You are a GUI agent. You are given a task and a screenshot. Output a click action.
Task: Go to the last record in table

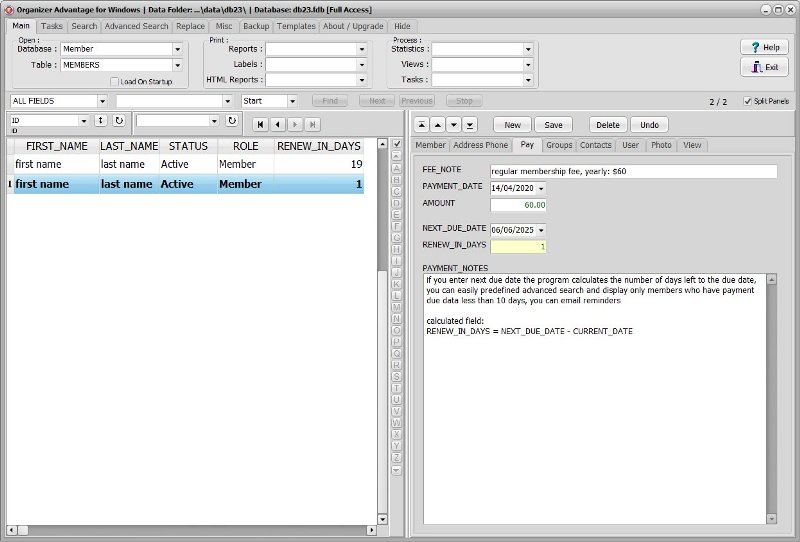pyautogui.click(x=312, y=124)
